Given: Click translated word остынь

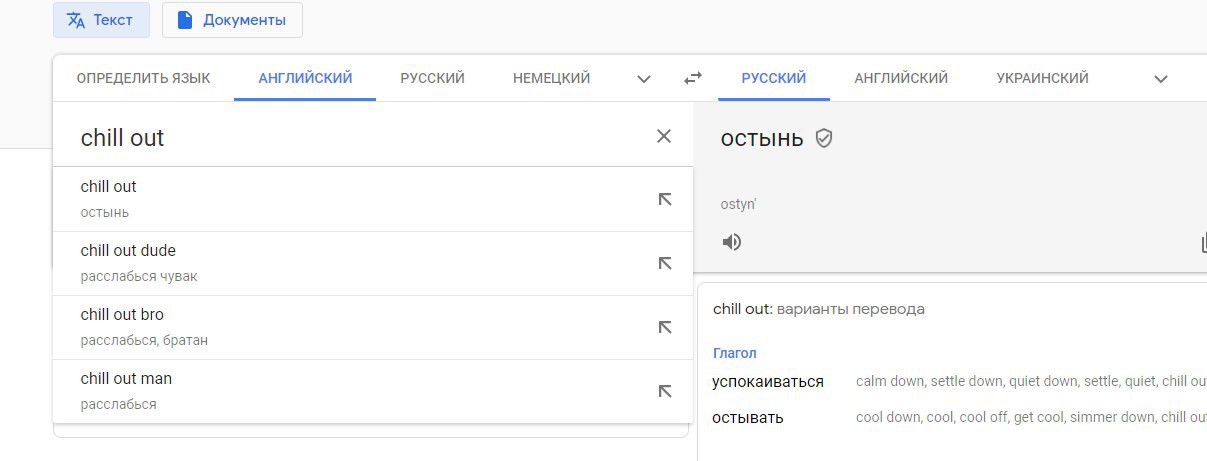Looking at the screenshot, I should click(x=761, y=139).
